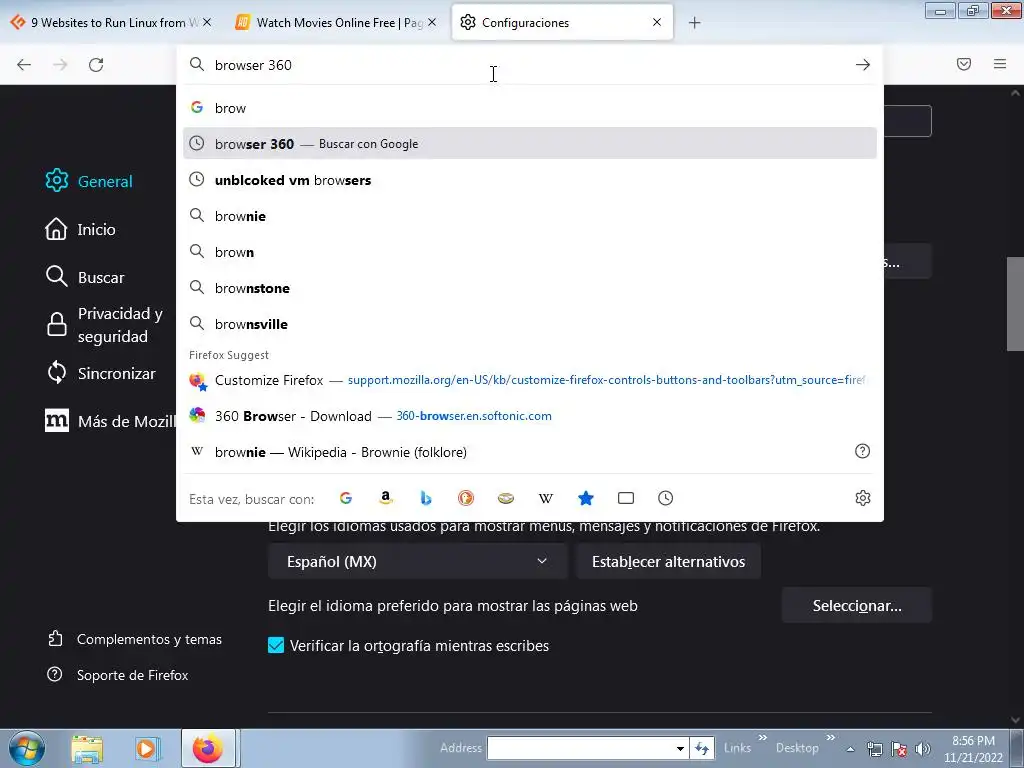1024x768 pixels.
Task: Close the Configuraciones tab
Action: click(657, 22)
